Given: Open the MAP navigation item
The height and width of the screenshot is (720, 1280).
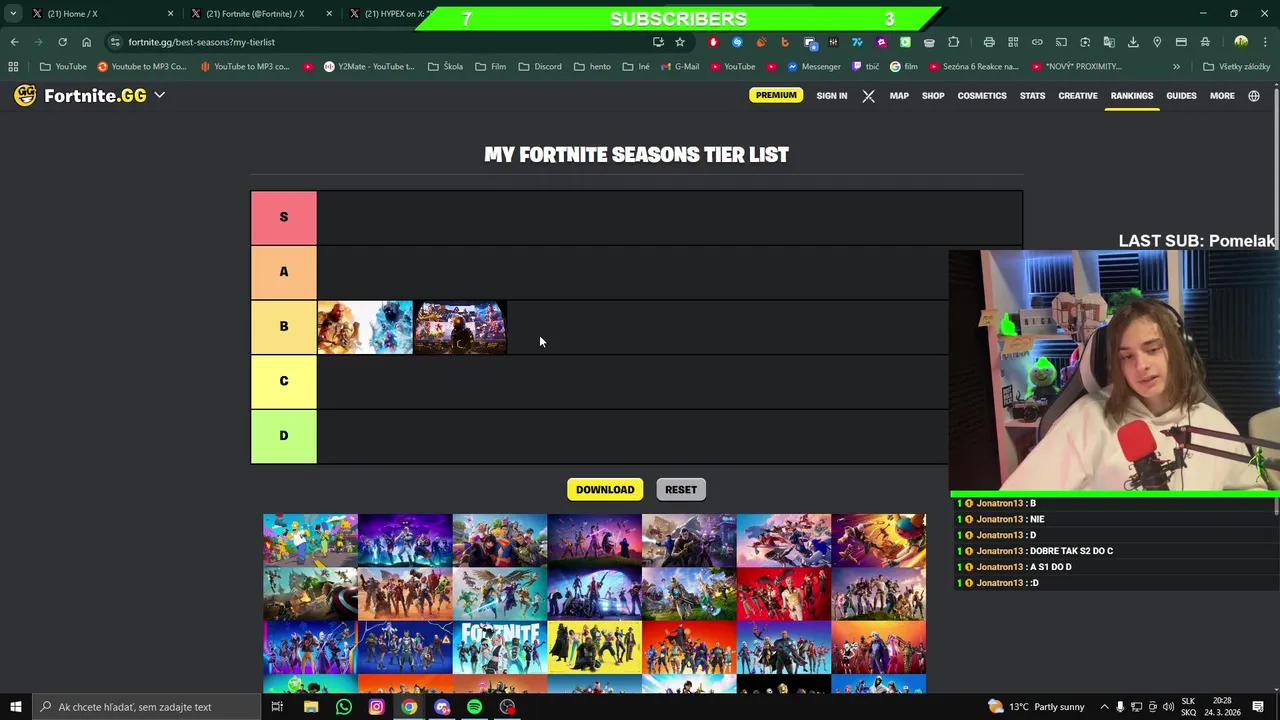Looking at the screenshot, I should tap(899, 96).
